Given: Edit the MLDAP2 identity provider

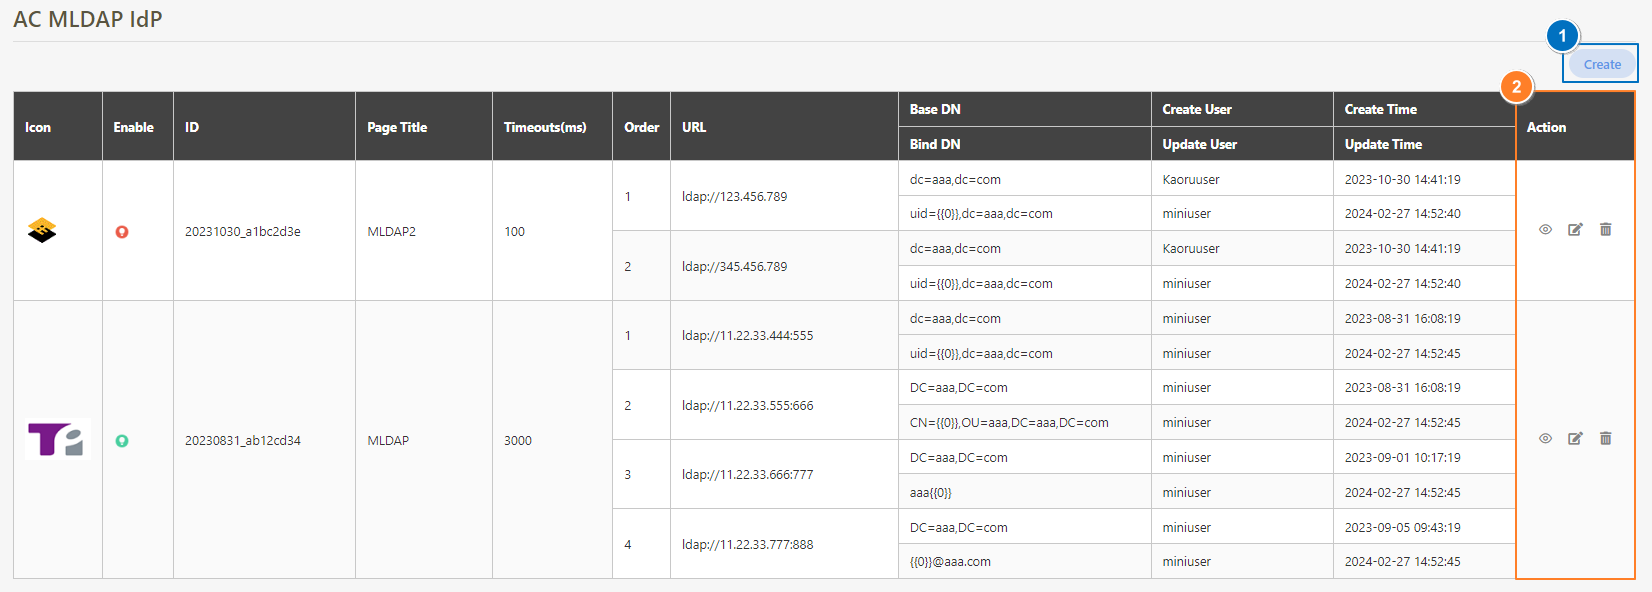Looking at the screenshot, I should pyautogui.click(x=1575, y=230).
